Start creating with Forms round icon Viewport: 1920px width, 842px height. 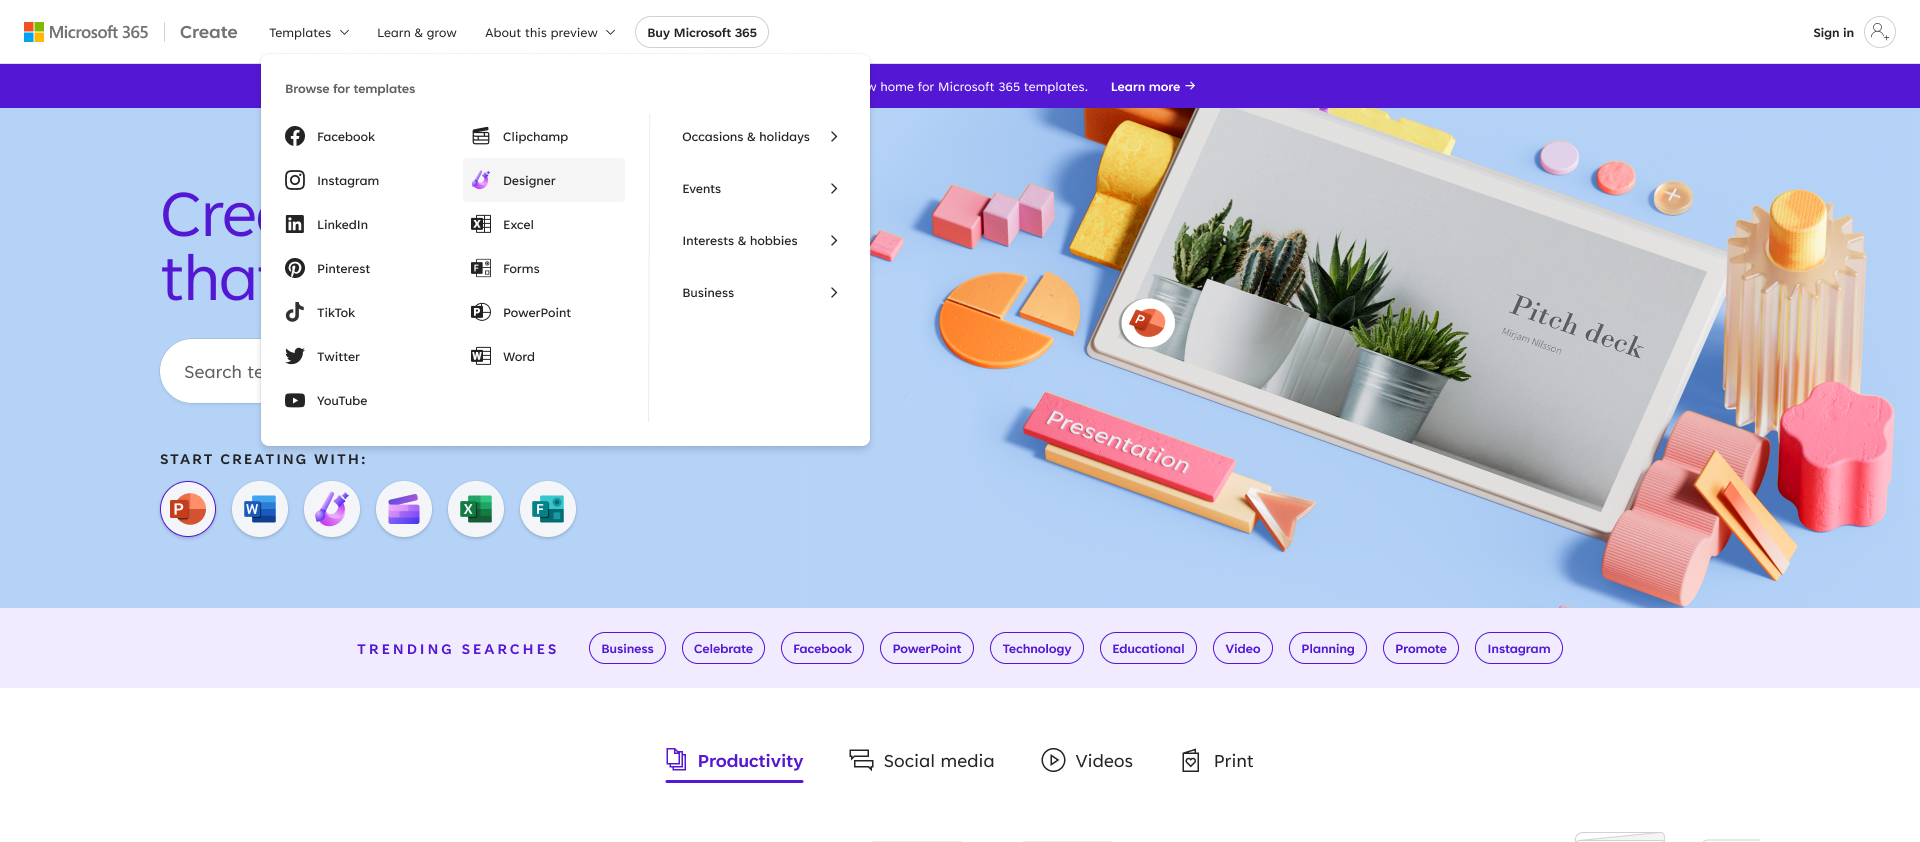point(548,509)
